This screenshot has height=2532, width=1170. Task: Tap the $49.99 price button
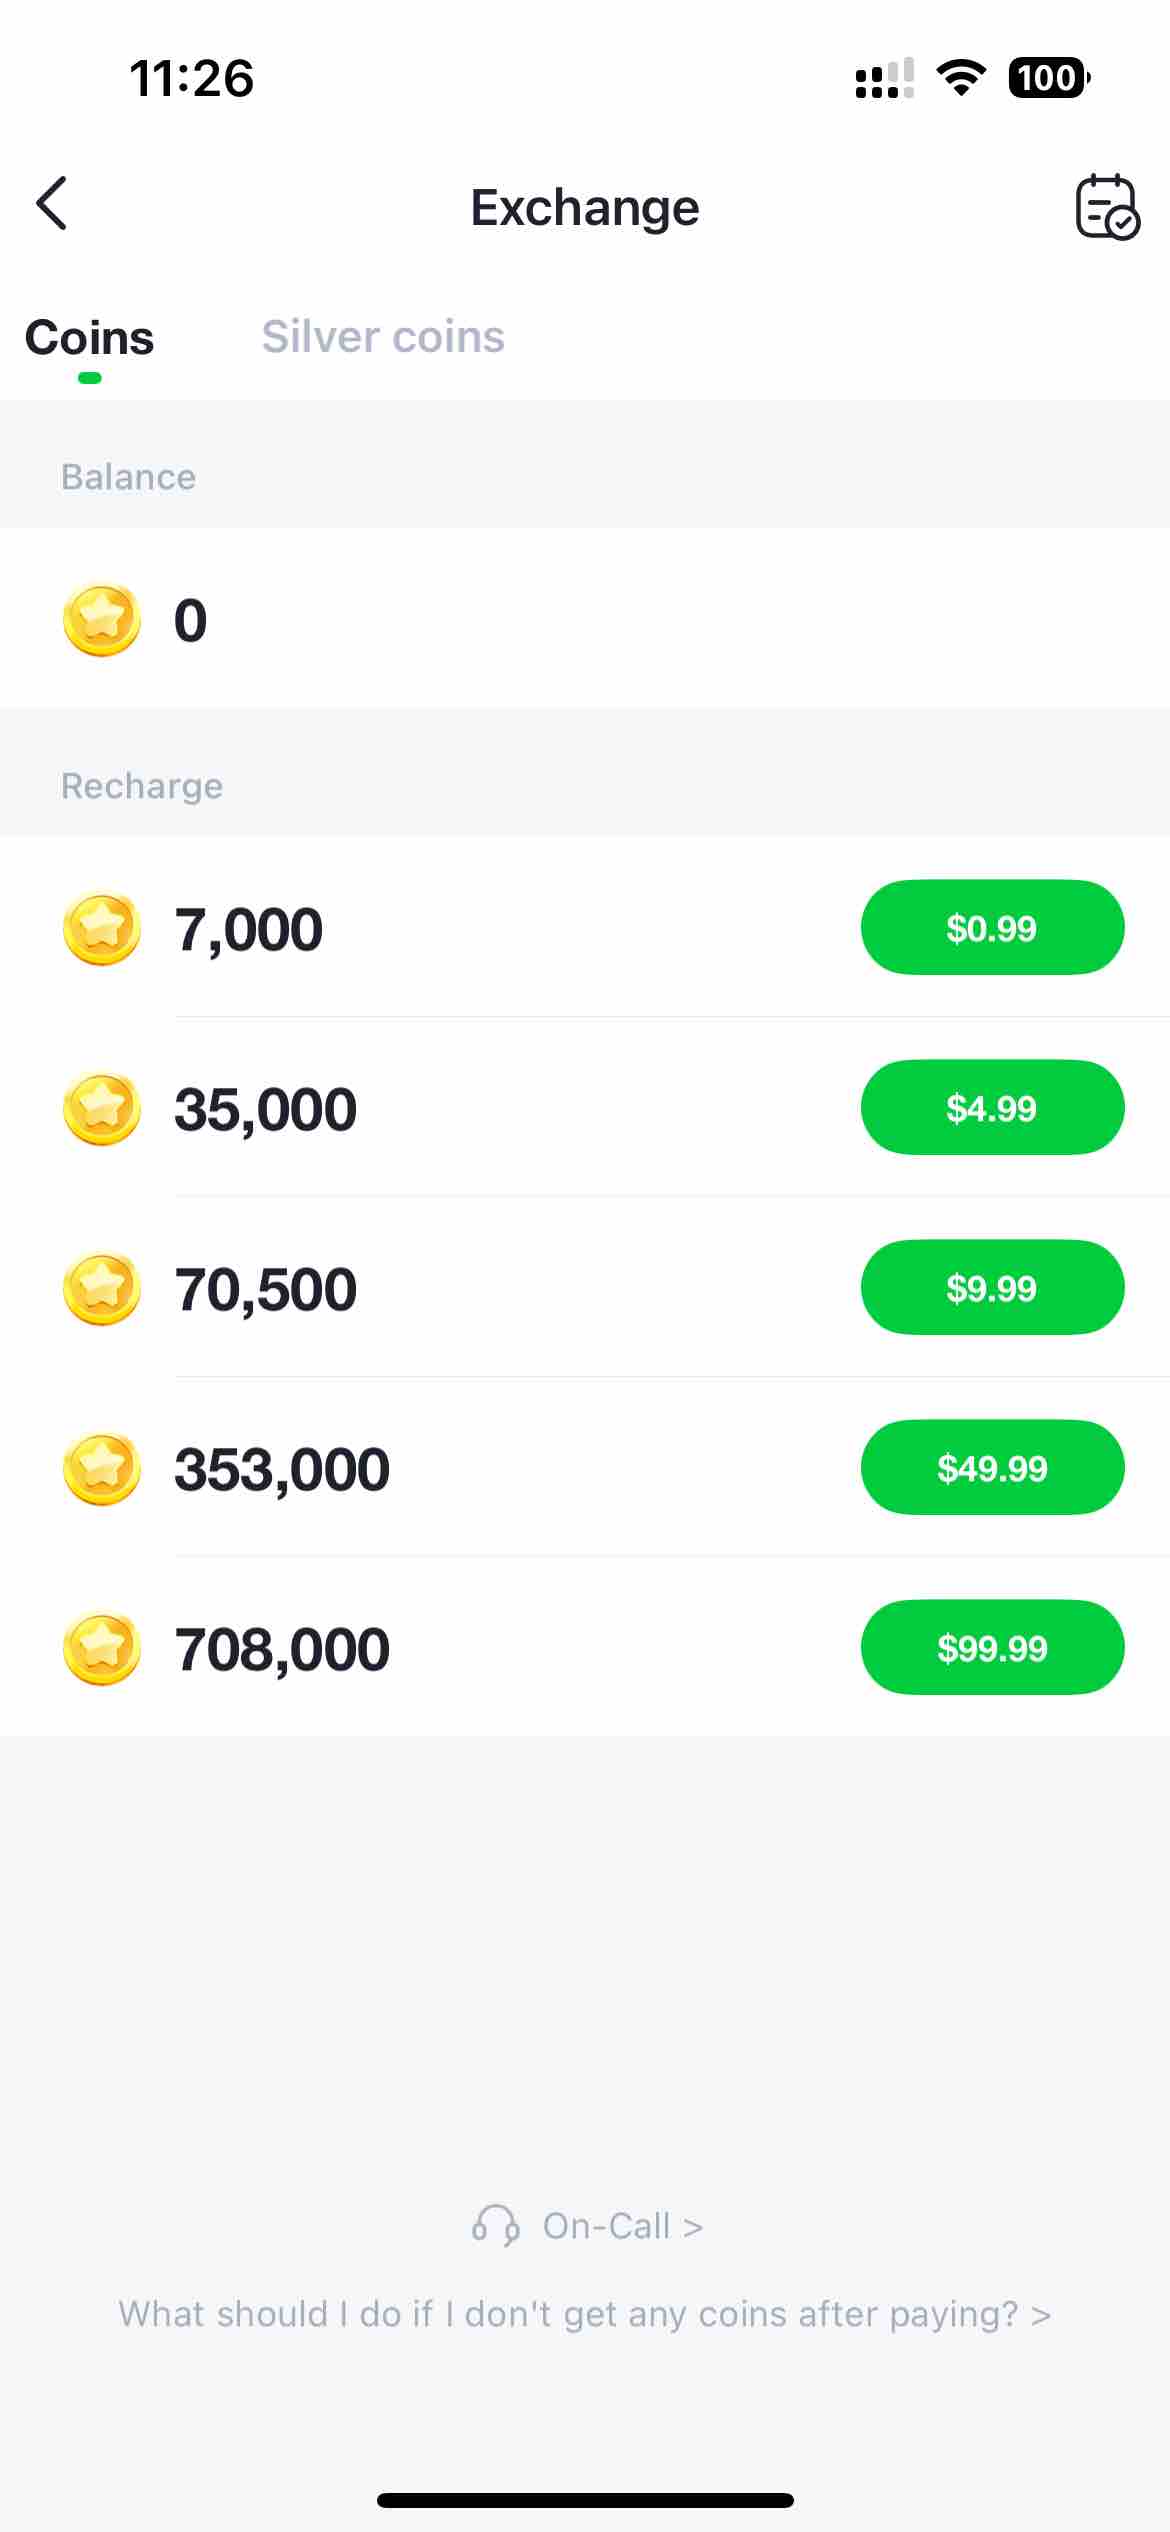pyautogui.click(x=992, y=1468)
